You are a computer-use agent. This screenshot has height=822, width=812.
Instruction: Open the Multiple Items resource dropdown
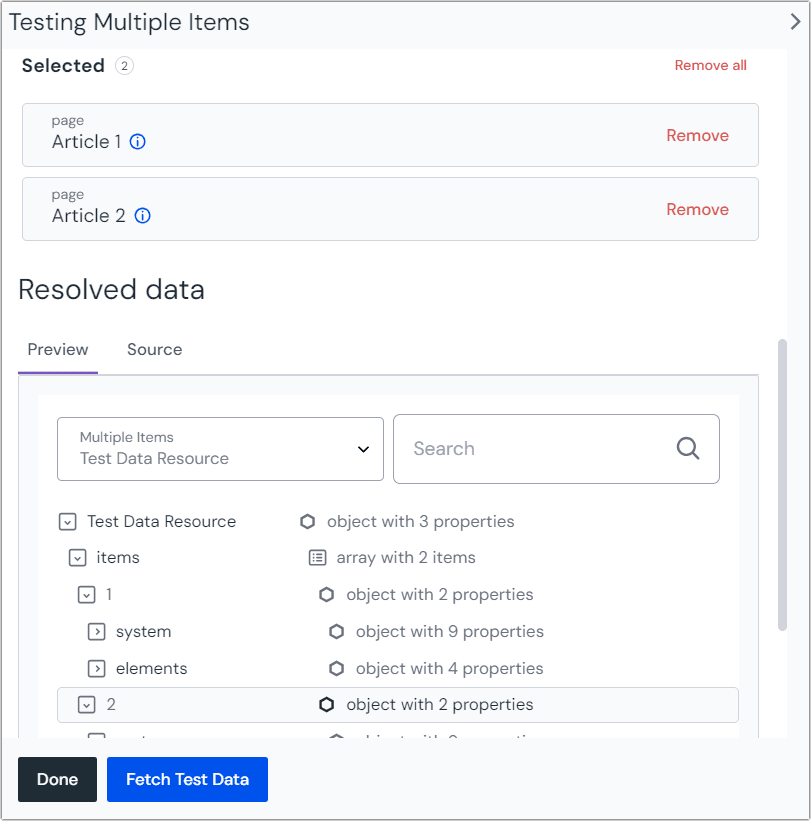pos(220,449)
